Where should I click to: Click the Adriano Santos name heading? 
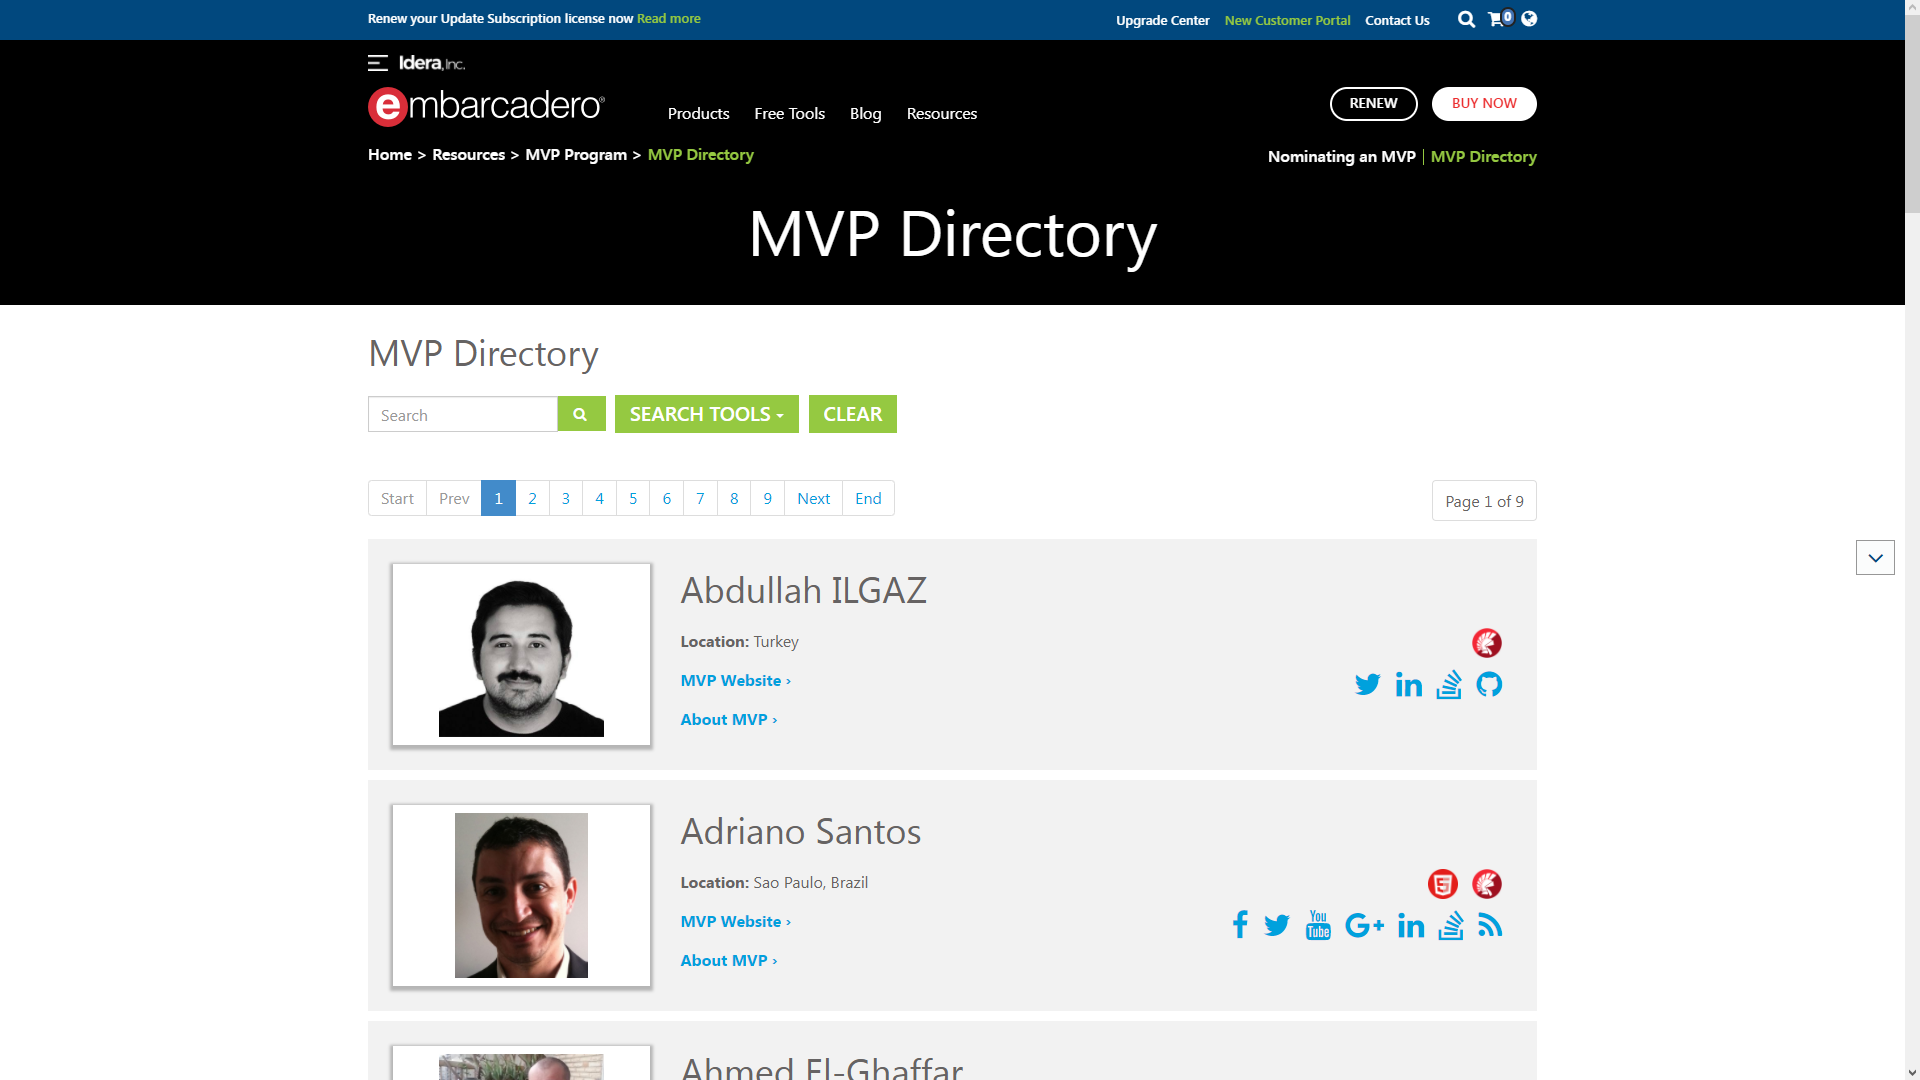click(x=801, y=831)
